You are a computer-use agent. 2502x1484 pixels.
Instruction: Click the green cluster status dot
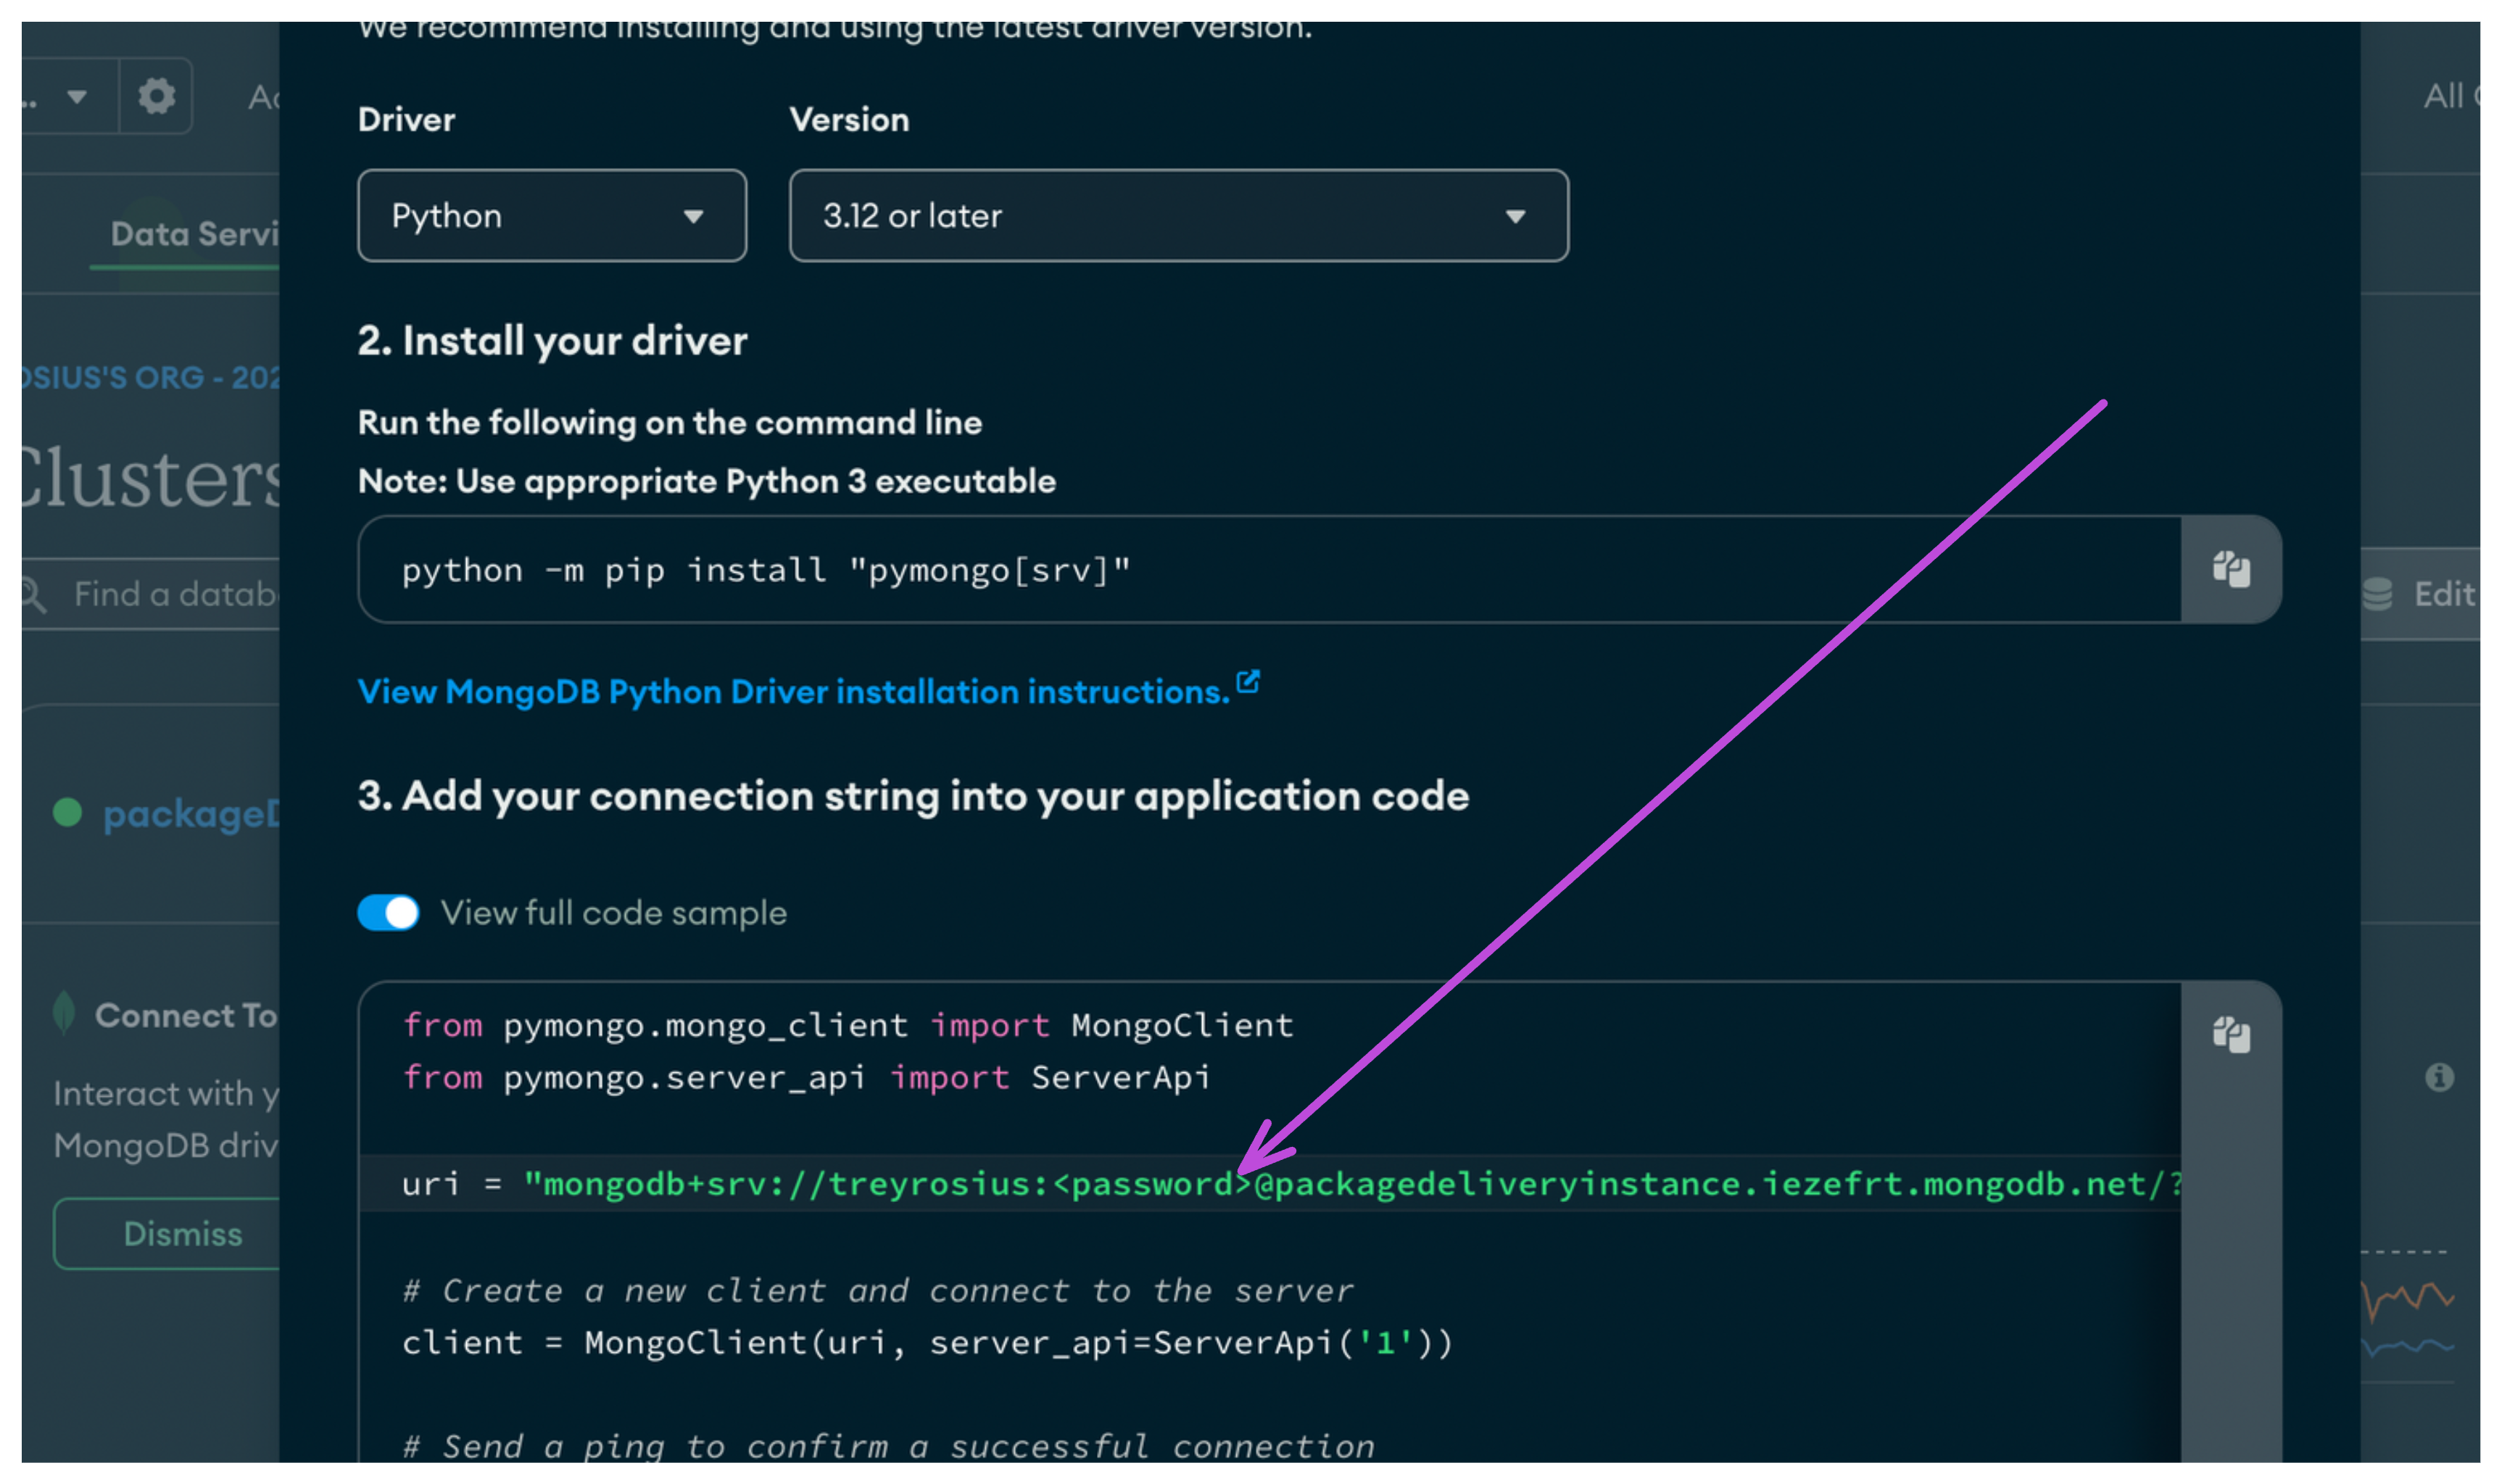tap(67, 812)
